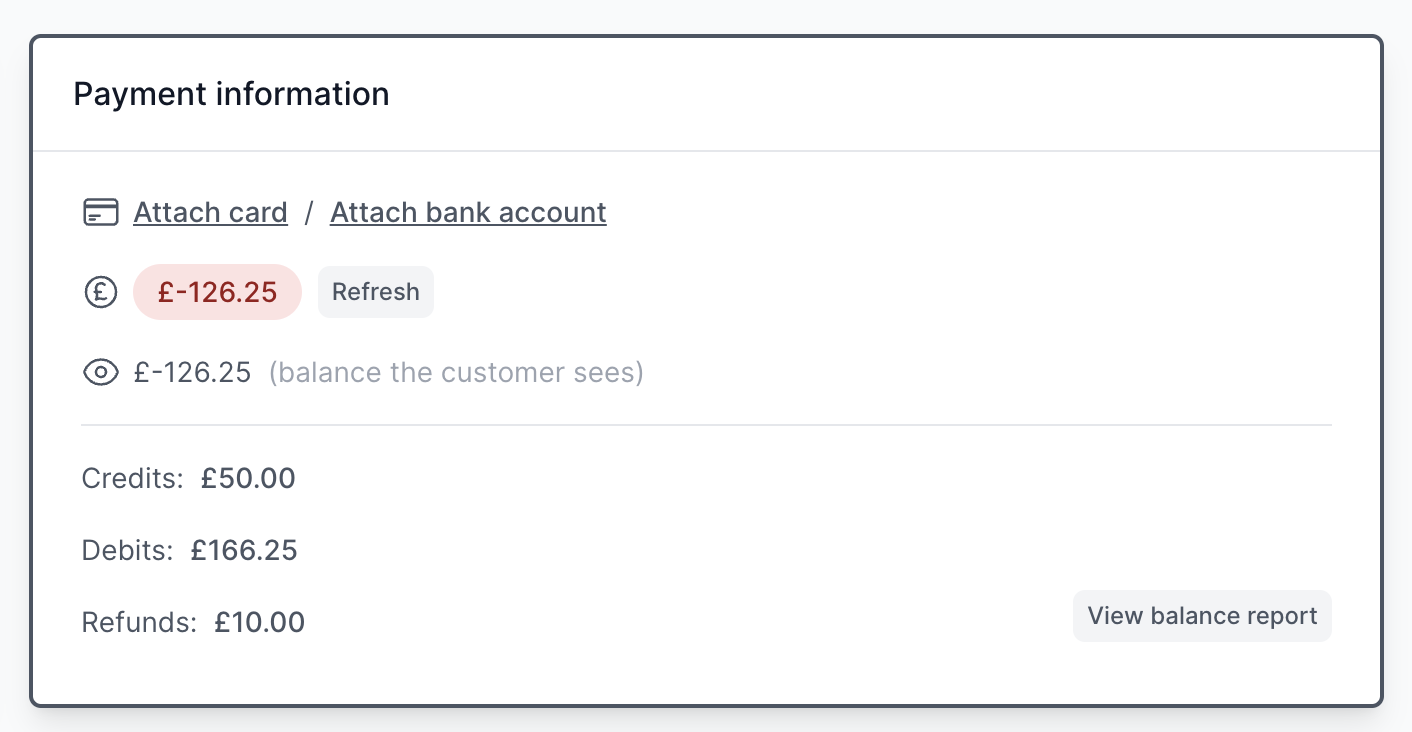Click the Refunds £10.00 amount
This screenshot has width=1412, height=732.
258,621
